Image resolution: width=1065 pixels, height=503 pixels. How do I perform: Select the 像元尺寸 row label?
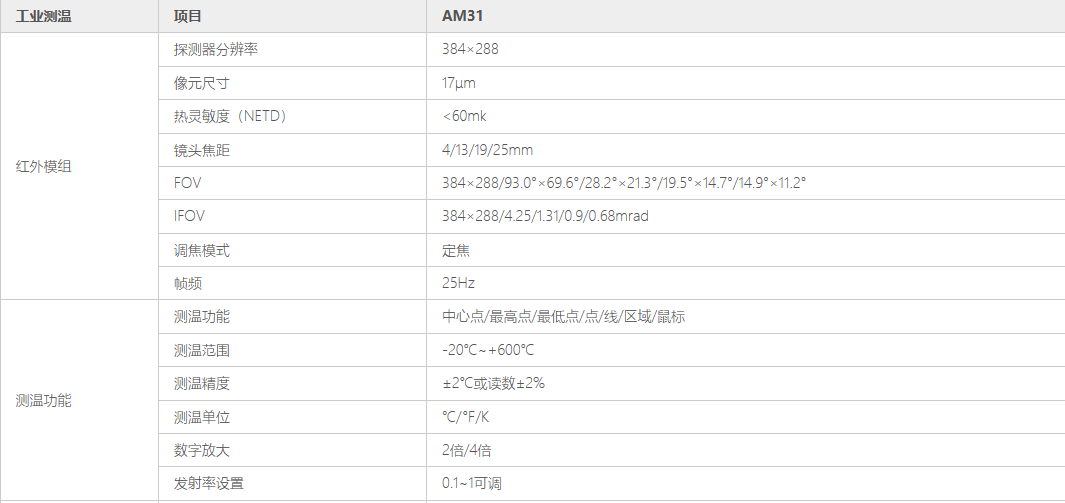click(x=202, y=83)
